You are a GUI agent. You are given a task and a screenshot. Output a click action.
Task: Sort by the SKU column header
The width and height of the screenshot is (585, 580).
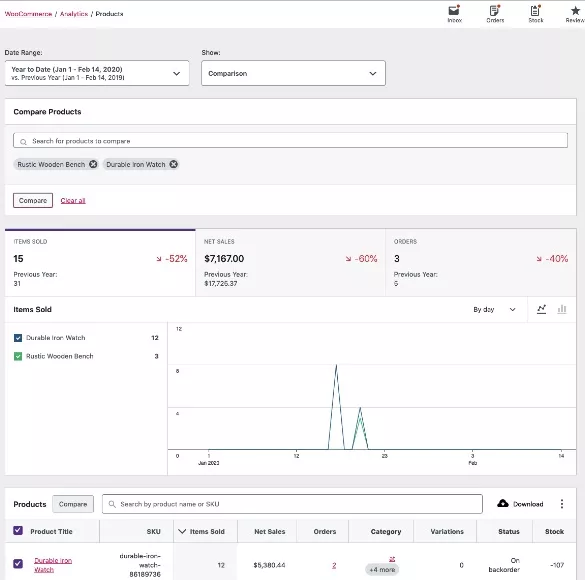coord(153,531)
